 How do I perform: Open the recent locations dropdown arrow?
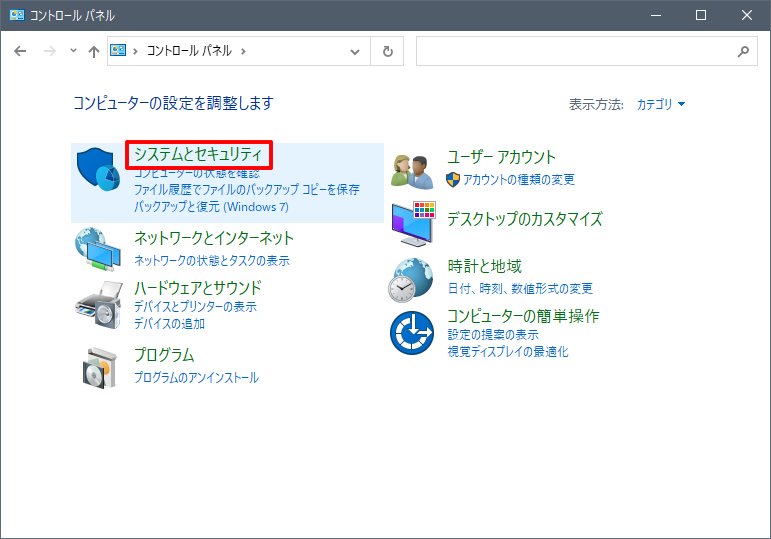coord(73,50)
